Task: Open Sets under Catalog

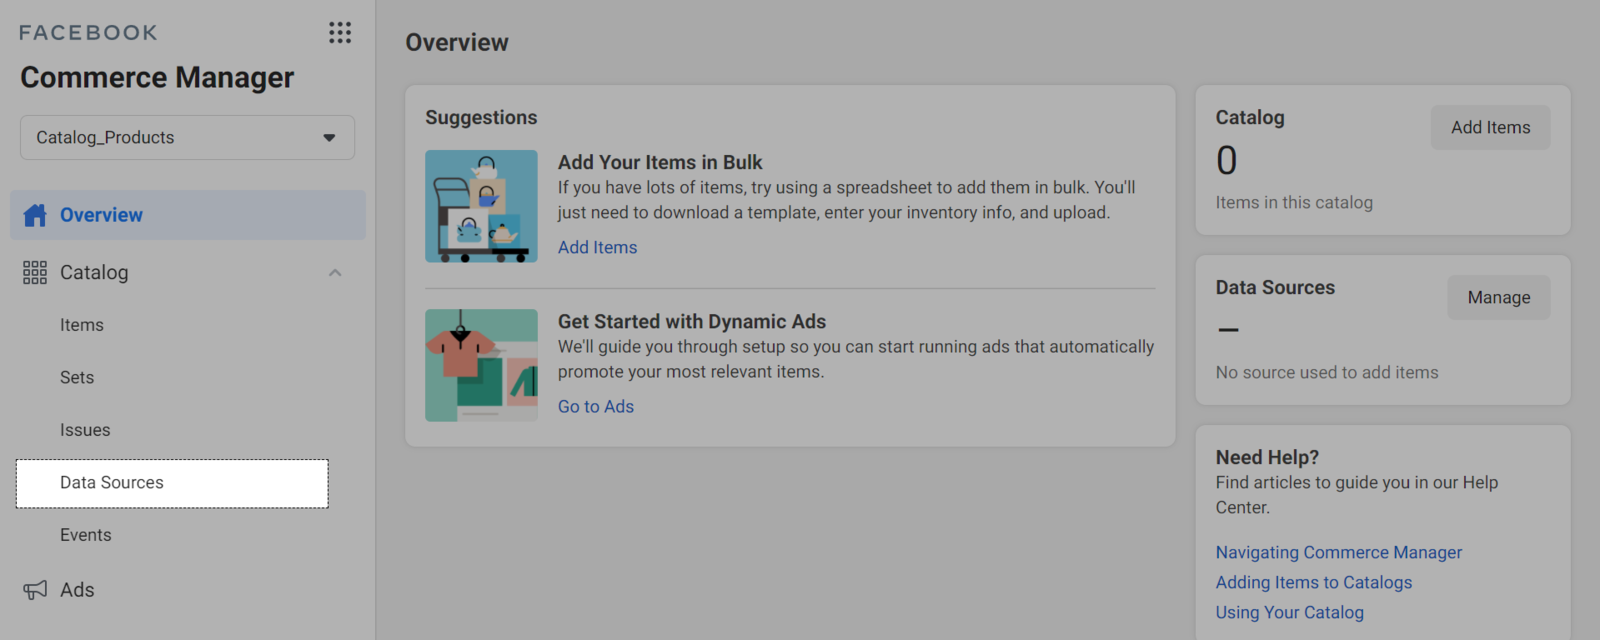Action: (x=77, y=378)
